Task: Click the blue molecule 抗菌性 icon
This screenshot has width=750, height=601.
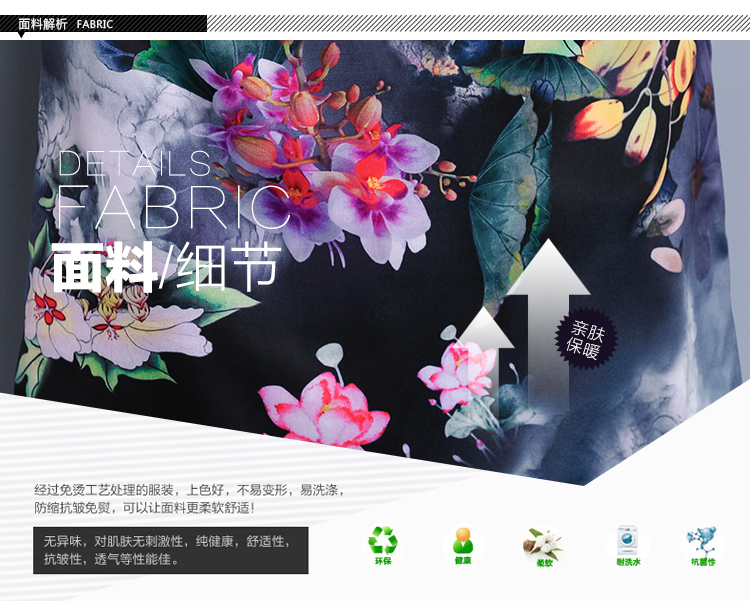Action: pos(702,541)
